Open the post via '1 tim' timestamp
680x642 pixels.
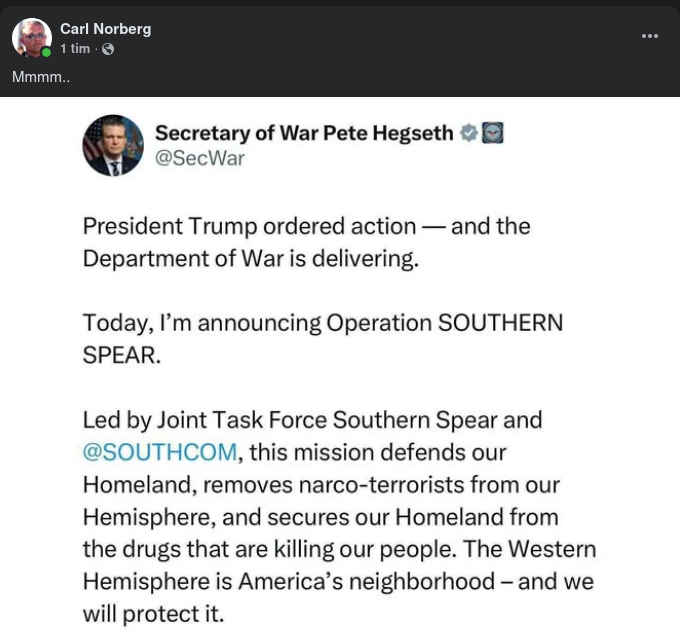[75, 49]
